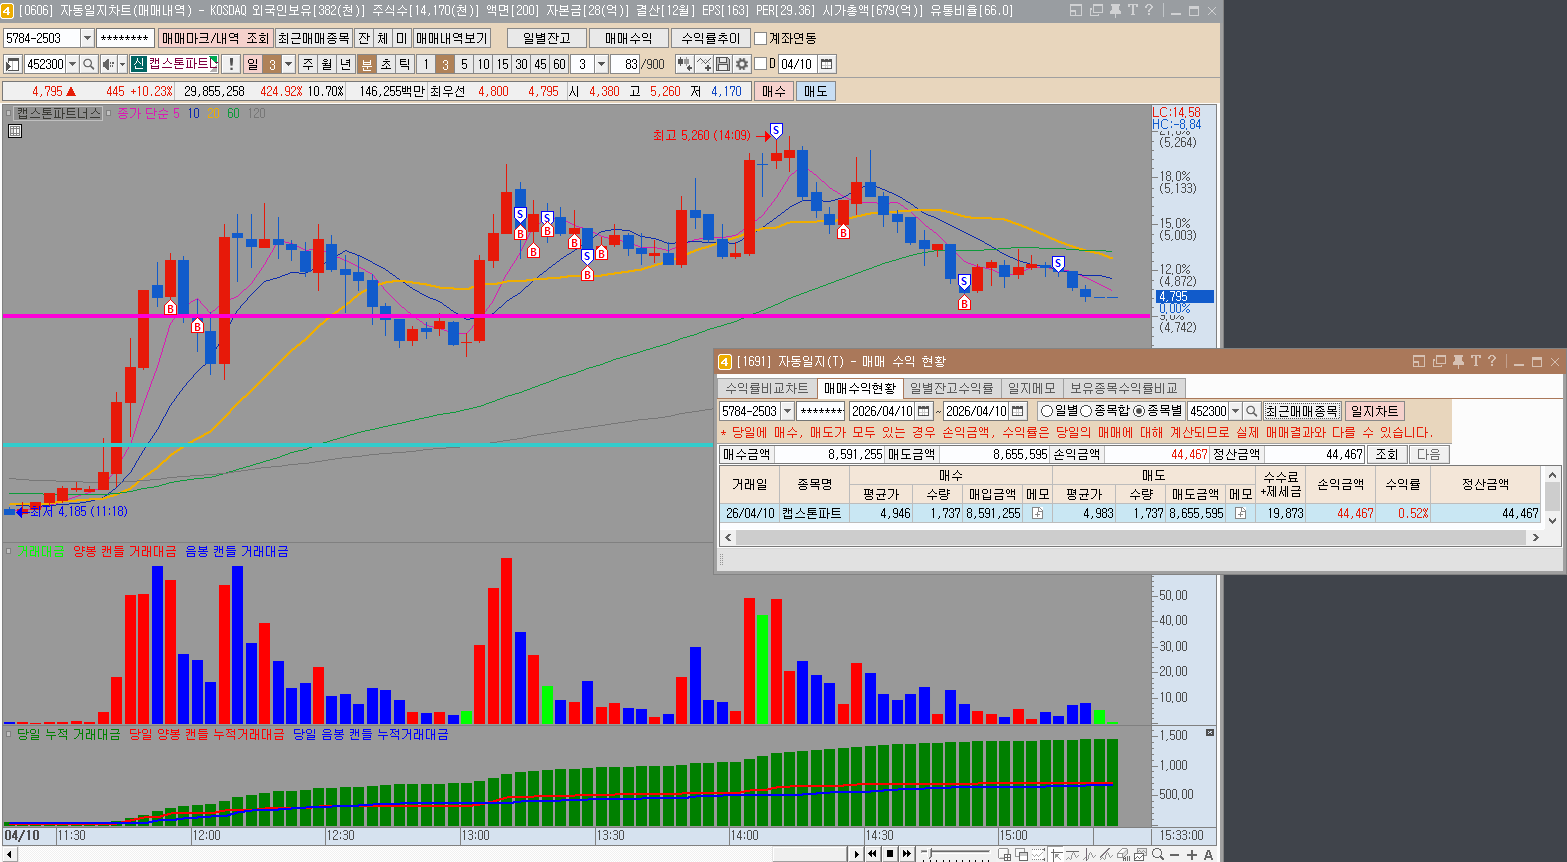
Task: Click the T font icon in chart title bar
Action: tap(1132, 10)
